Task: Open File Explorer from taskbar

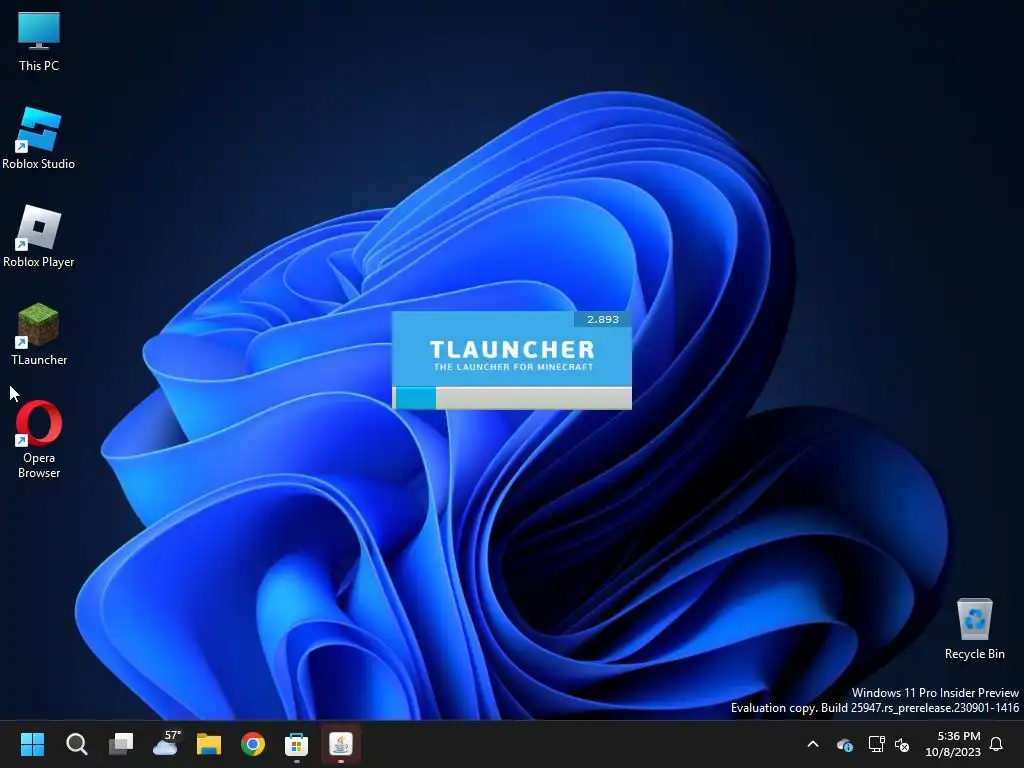Action: pyautogui.click(x=209, y=744)
